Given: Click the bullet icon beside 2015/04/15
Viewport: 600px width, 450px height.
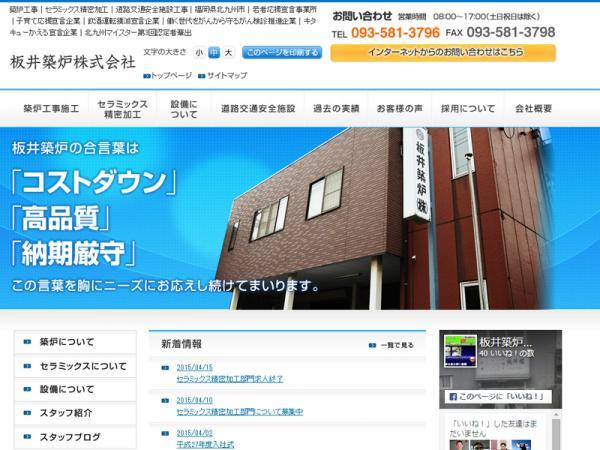Looking at the screenshot, I should pos(165,368).
